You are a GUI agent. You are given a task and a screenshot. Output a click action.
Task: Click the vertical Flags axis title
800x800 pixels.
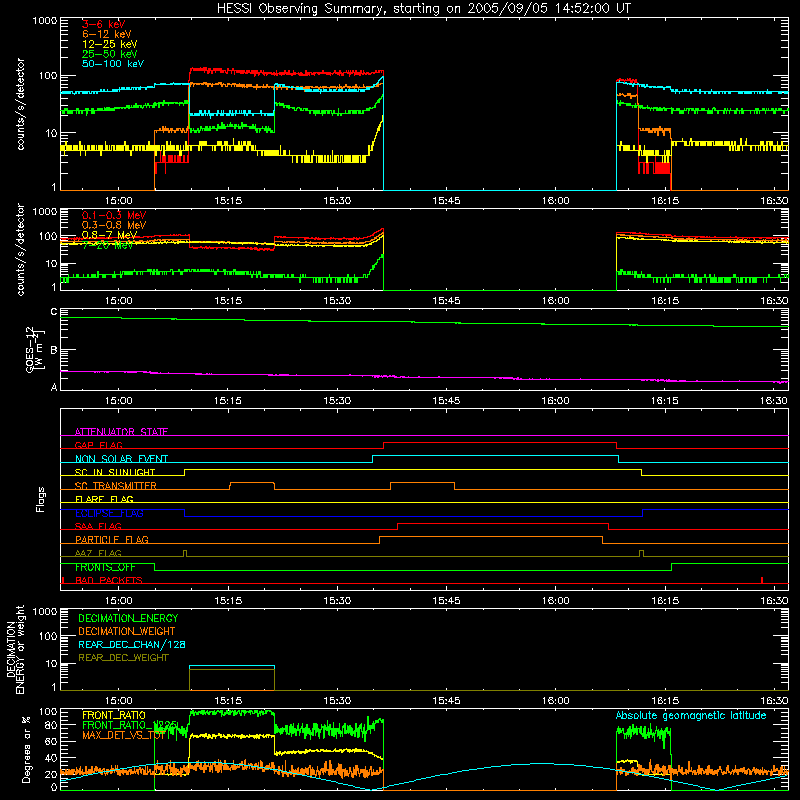coord(40,499)
